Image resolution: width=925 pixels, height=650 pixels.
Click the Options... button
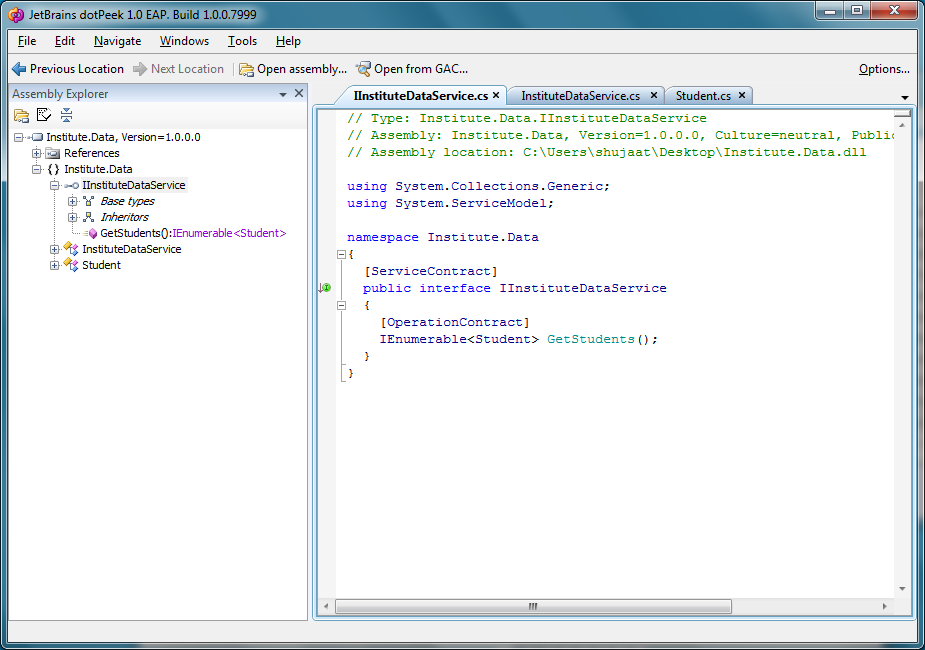884,69
